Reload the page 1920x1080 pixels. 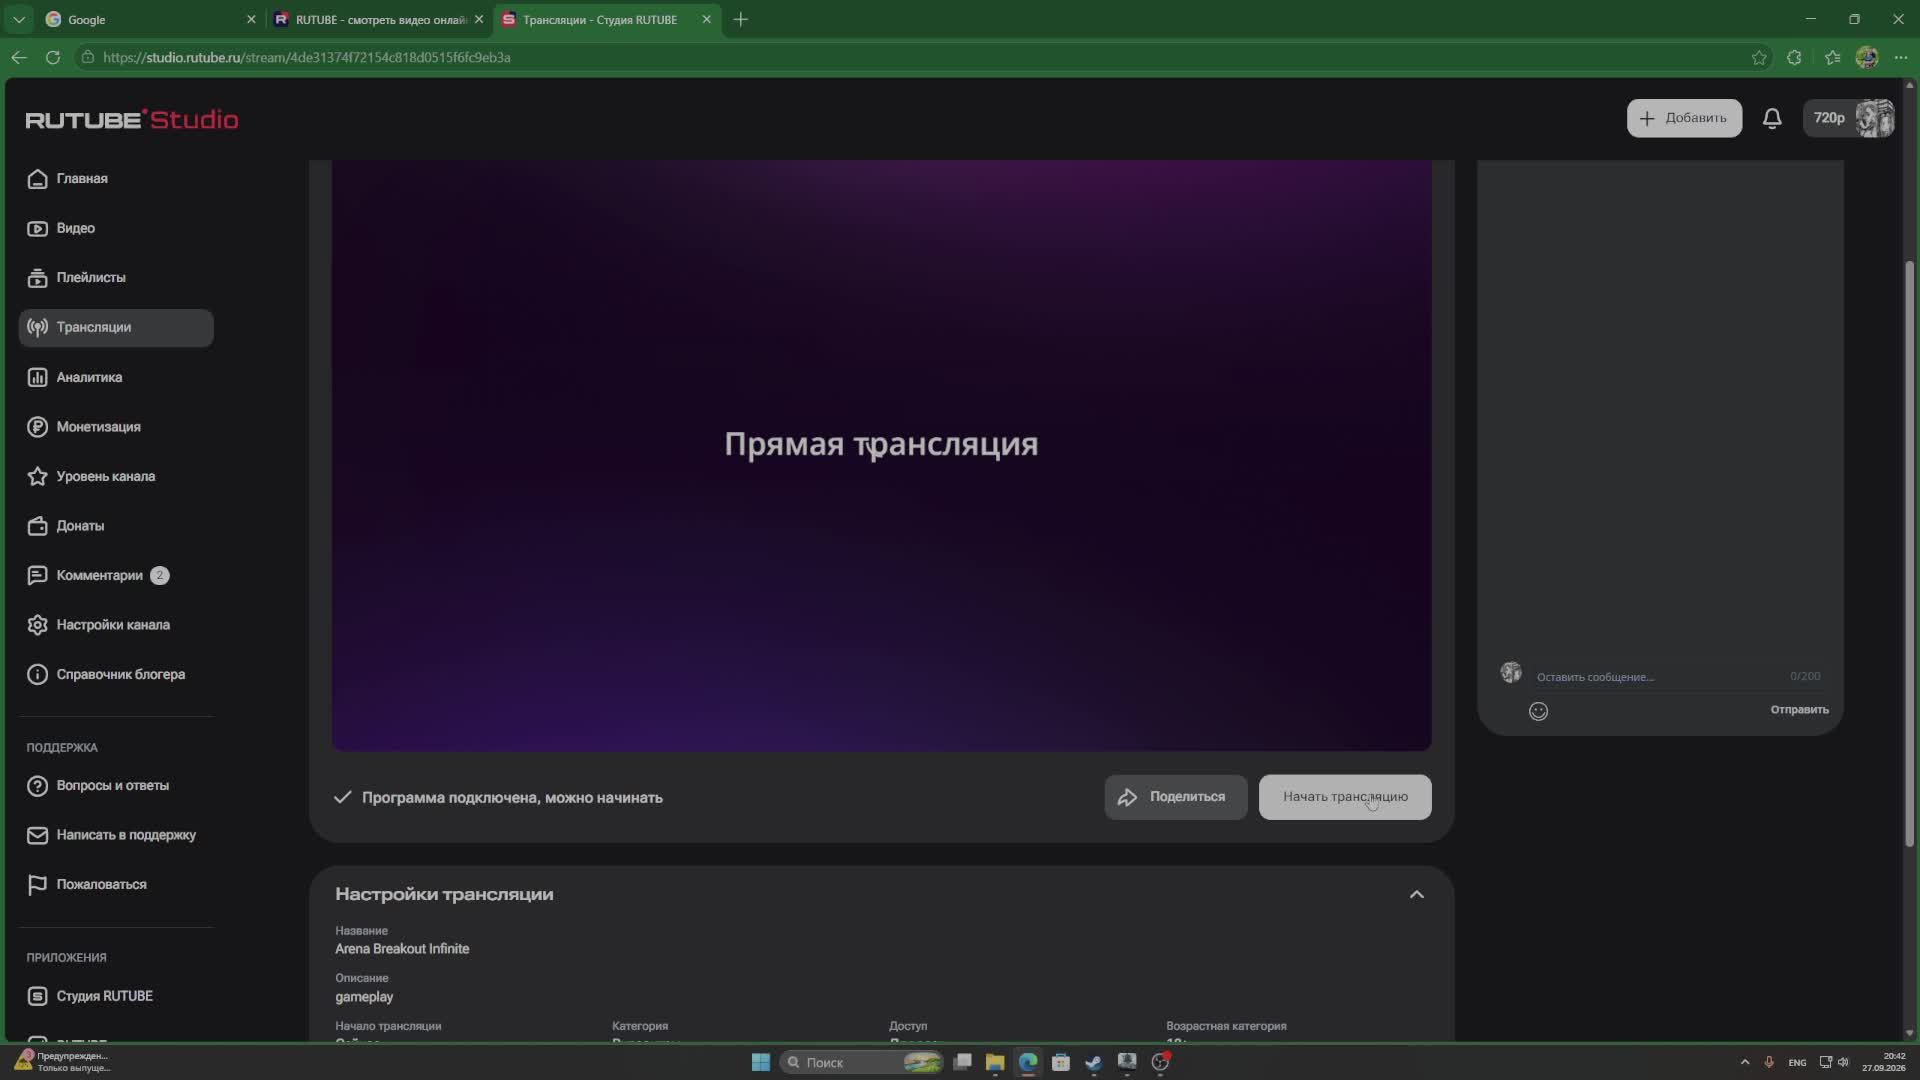tap(53, 58)
